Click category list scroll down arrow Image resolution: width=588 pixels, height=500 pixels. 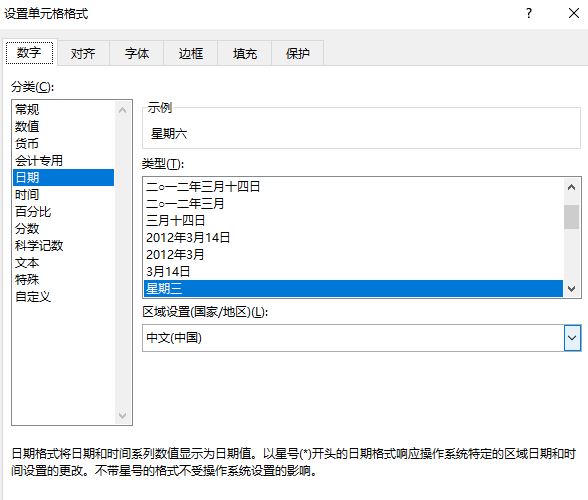(122, 415)
